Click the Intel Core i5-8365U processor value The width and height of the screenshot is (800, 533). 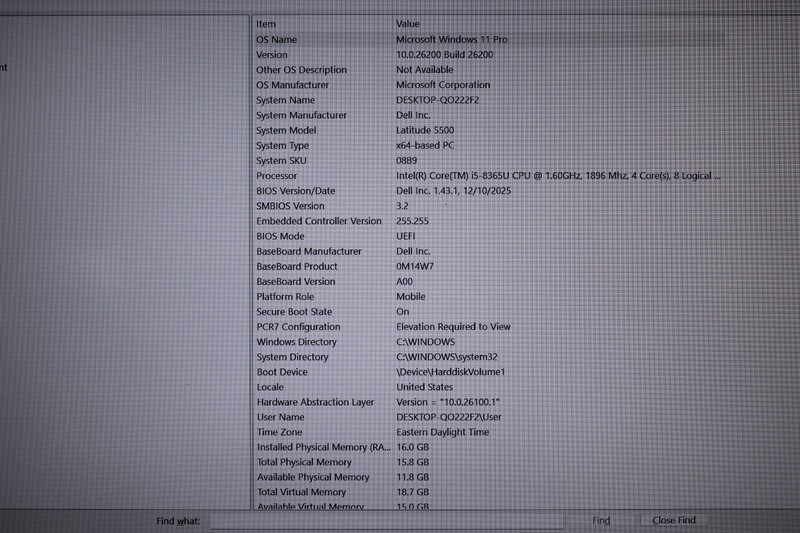pos(558,176)
